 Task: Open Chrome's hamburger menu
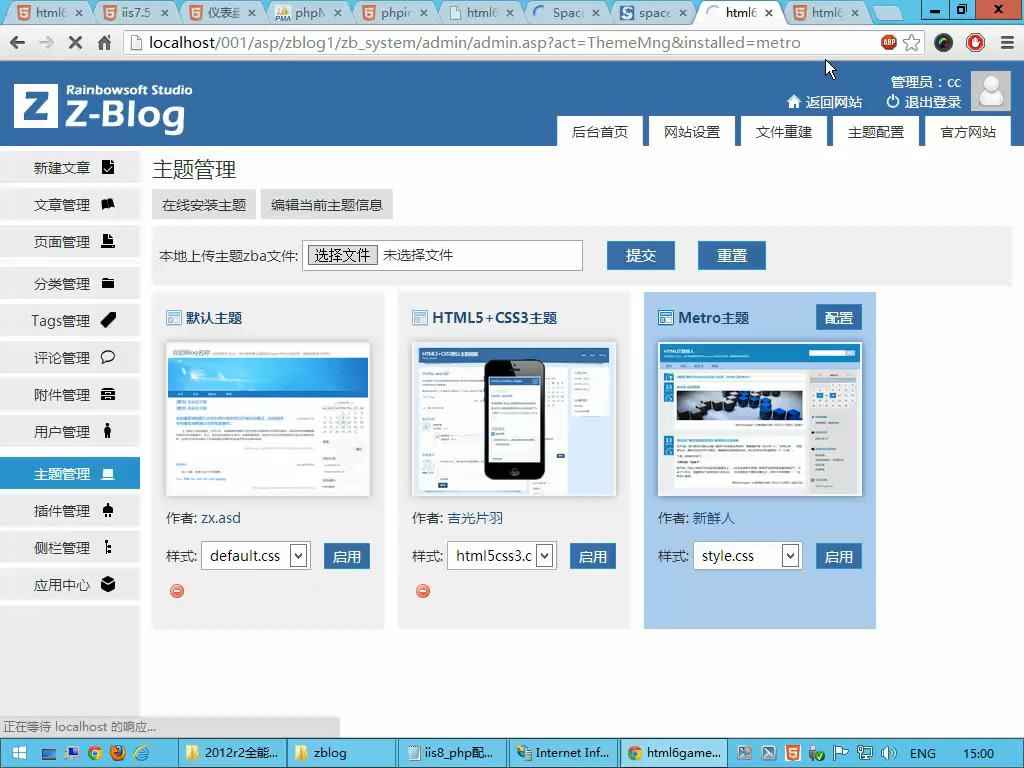tap(1007, 43)
